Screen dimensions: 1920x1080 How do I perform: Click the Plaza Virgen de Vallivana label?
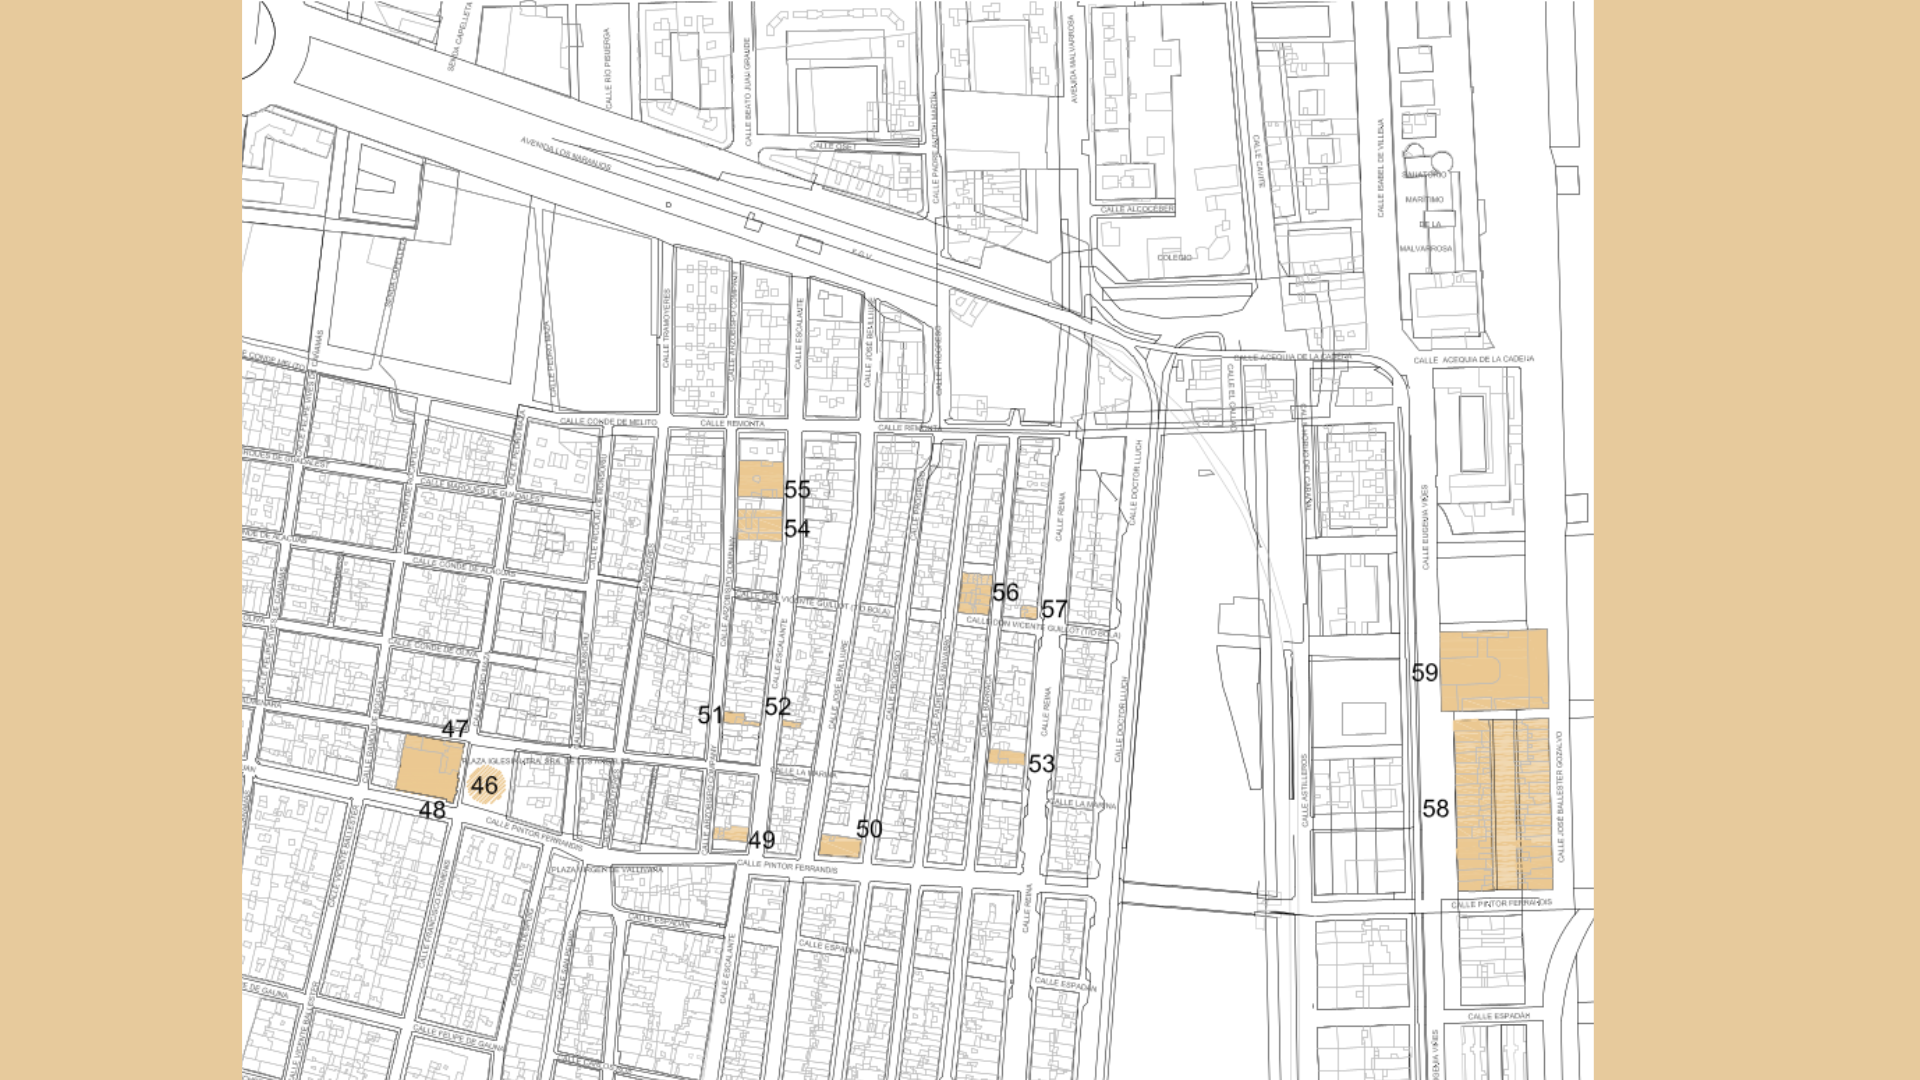coord(607,870)
